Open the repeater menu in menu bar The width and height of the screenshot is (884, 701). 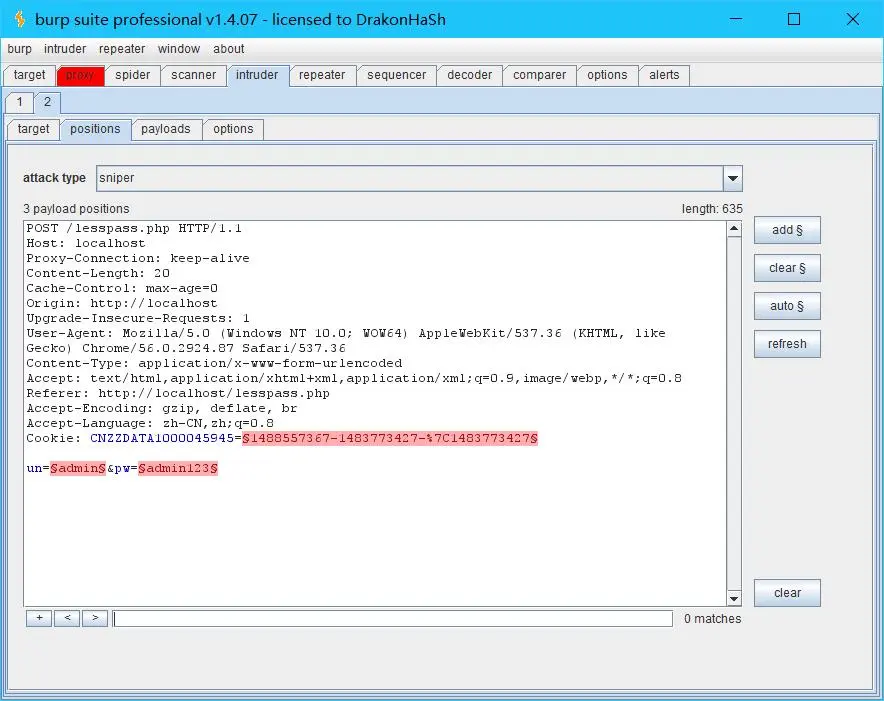122,49
